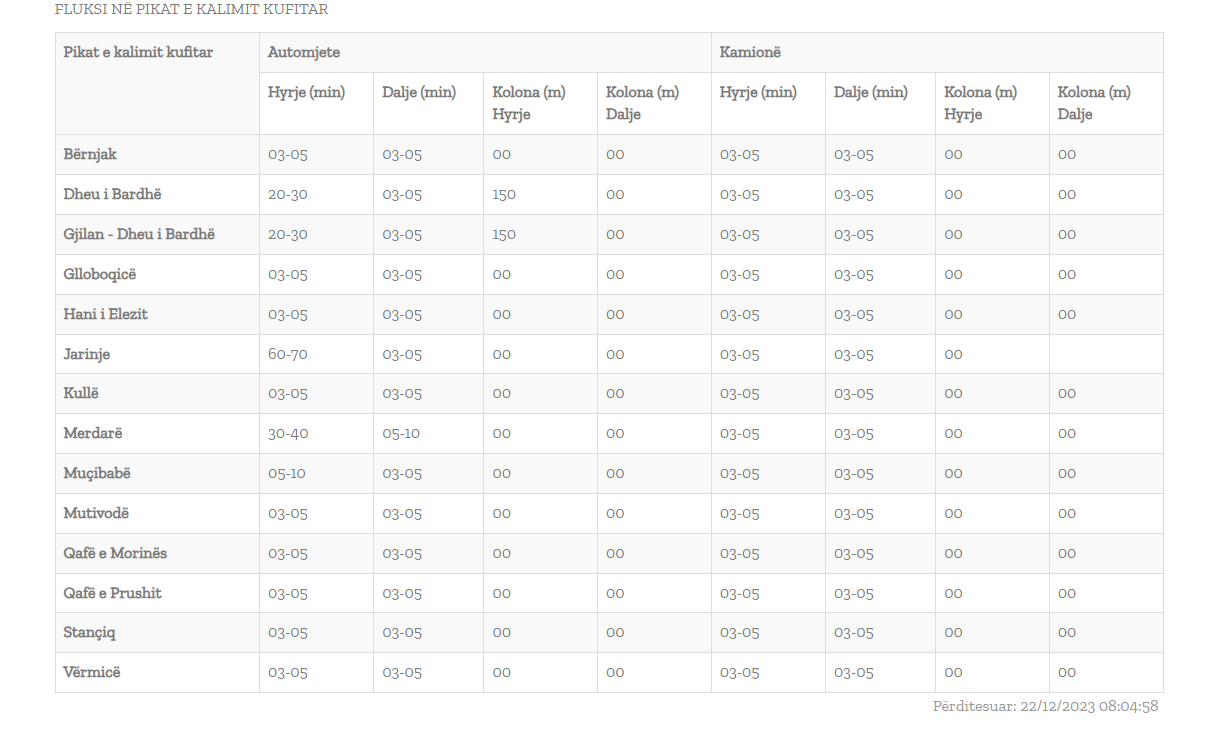1216x740 pixels.
Task: Click 'Dalje (min)' header under Kamionë
Action: (x=870, y=92)
